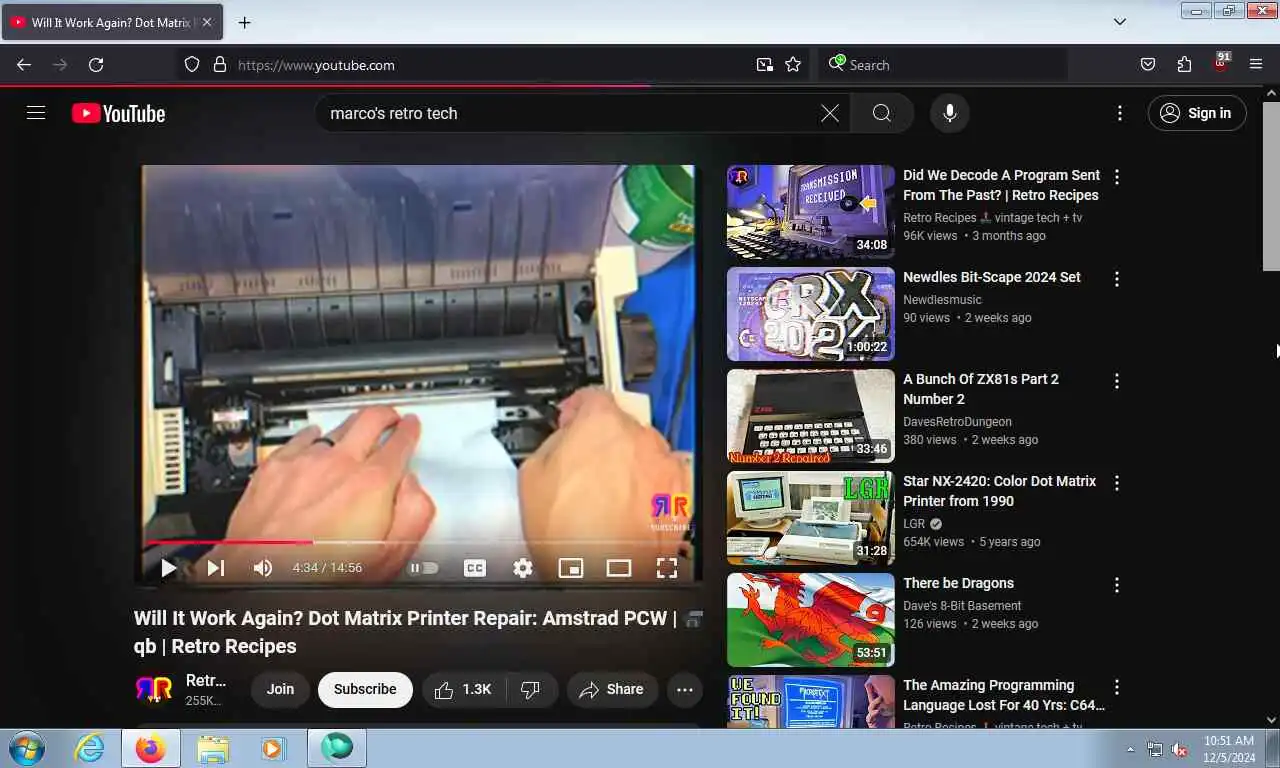
Task: Select the 'Will It Work Again' tab
Action: [110, 22]
